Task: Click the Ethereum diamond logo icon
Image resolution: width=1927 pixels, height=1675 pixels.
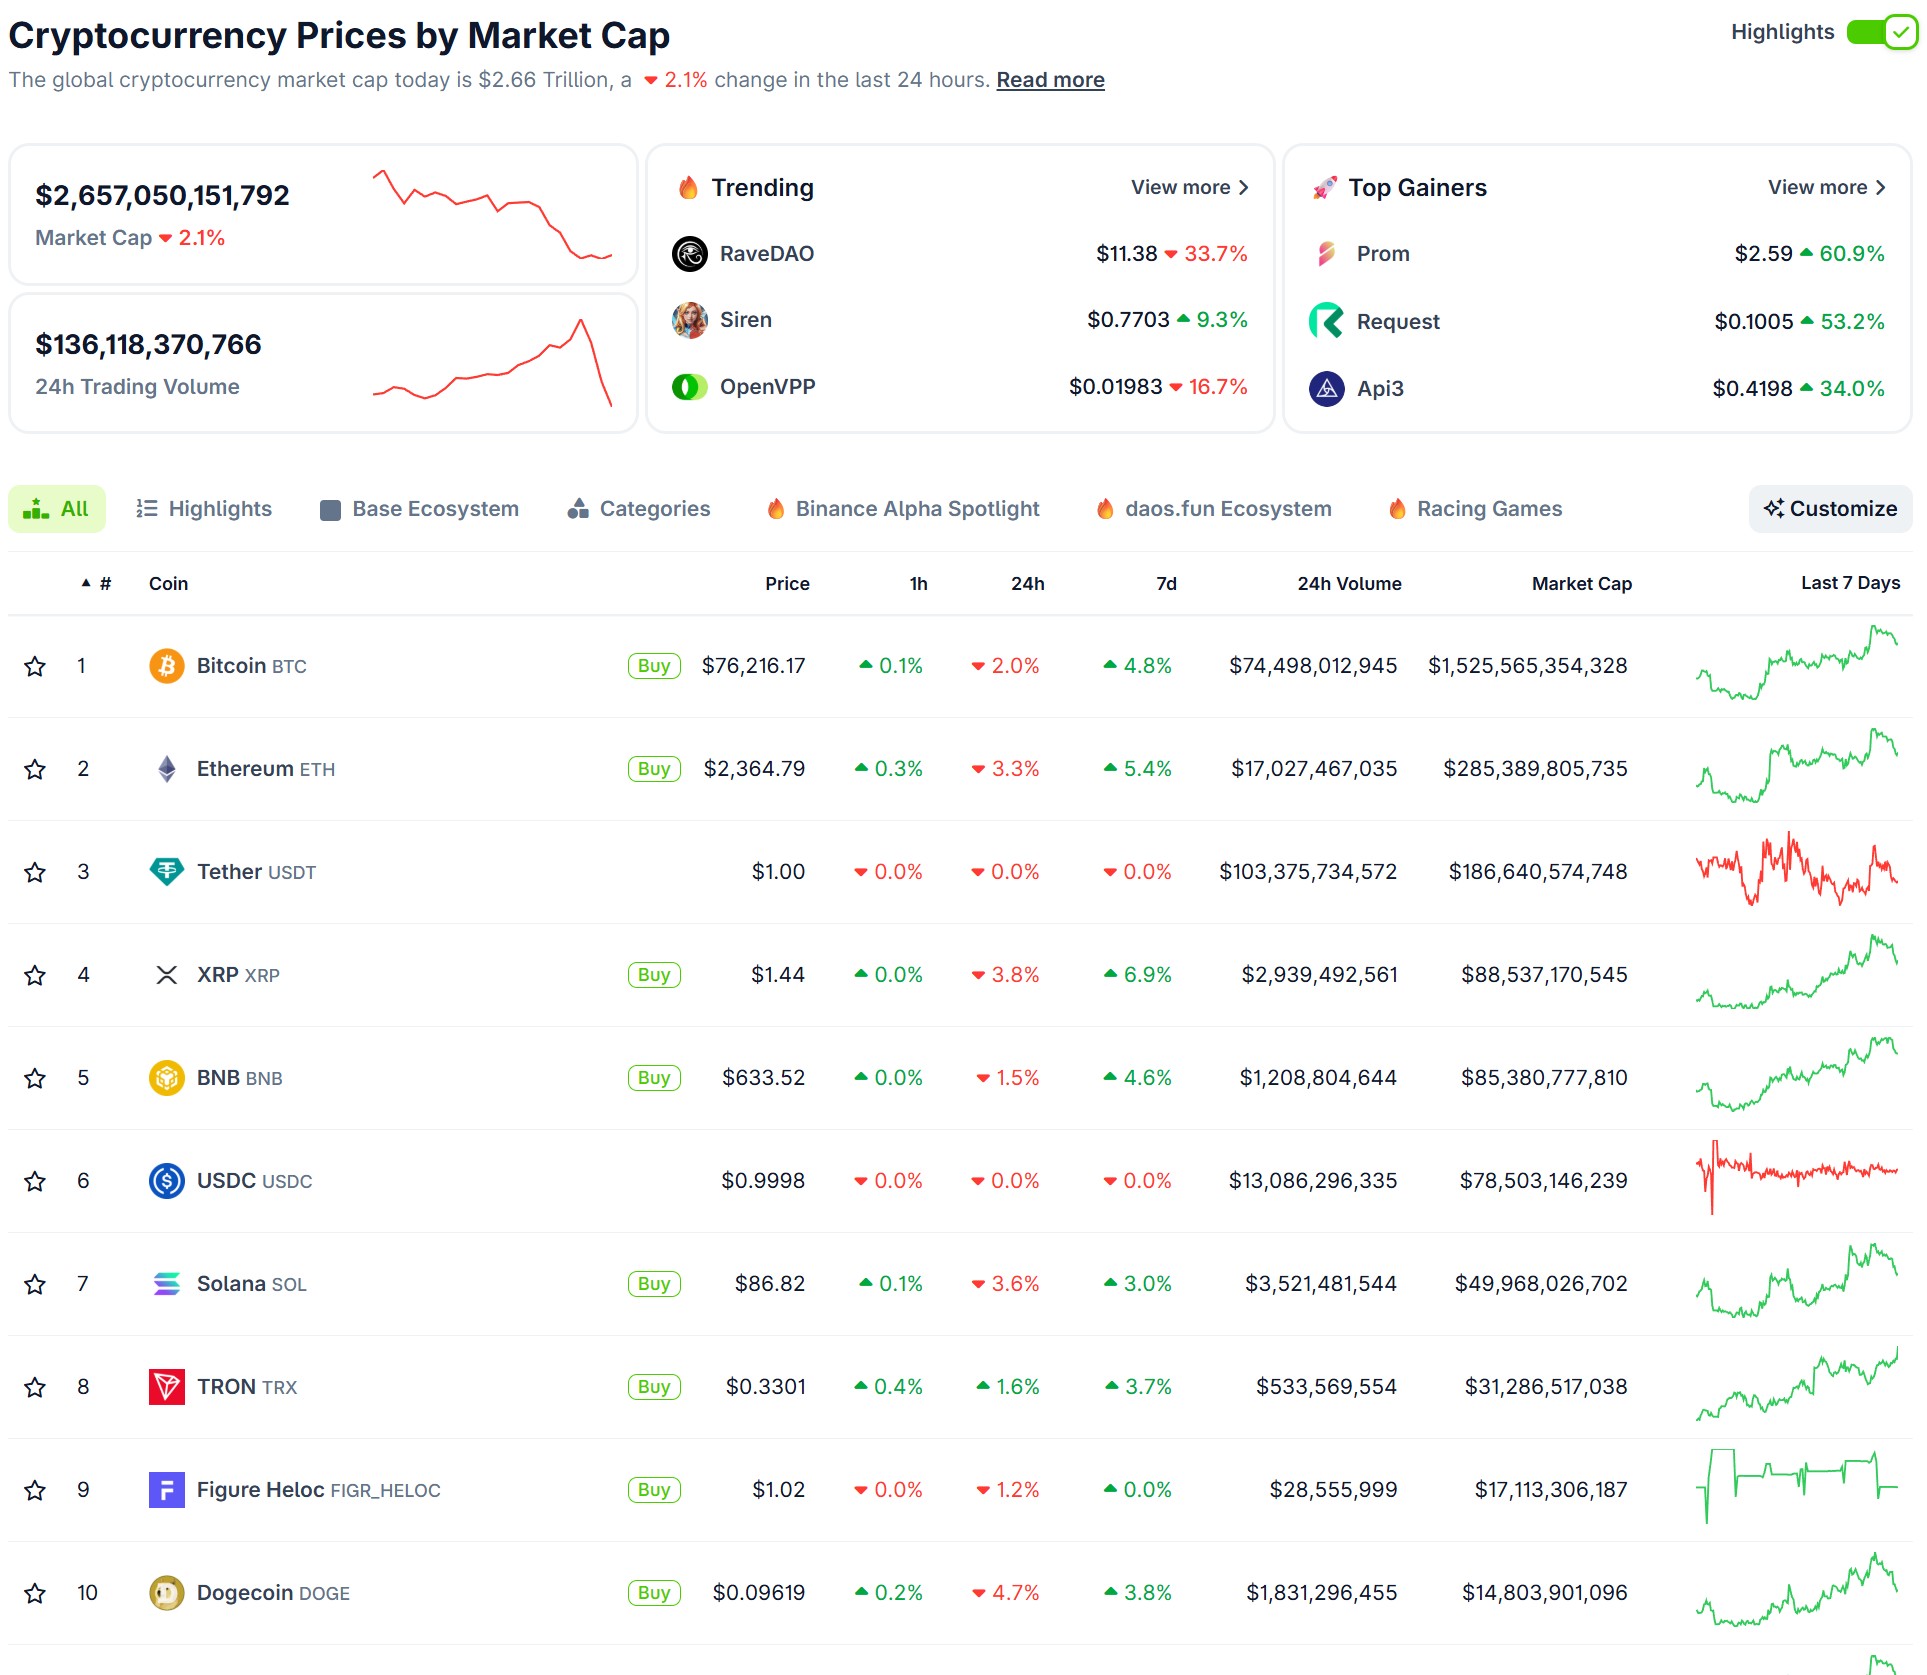Action: click(x=166, y=769)
